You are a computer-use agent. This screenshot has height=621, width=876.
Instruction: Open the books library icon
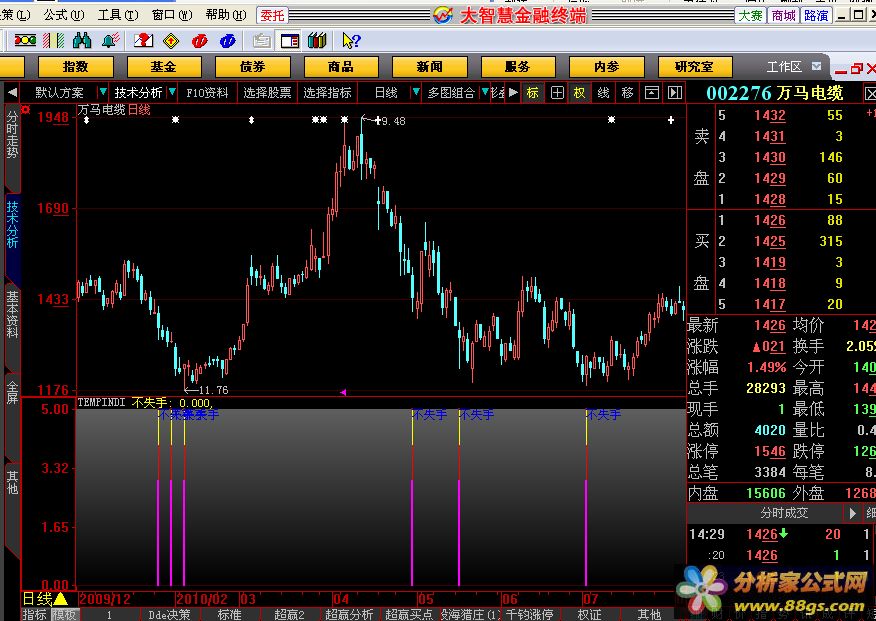coord(317,40)
